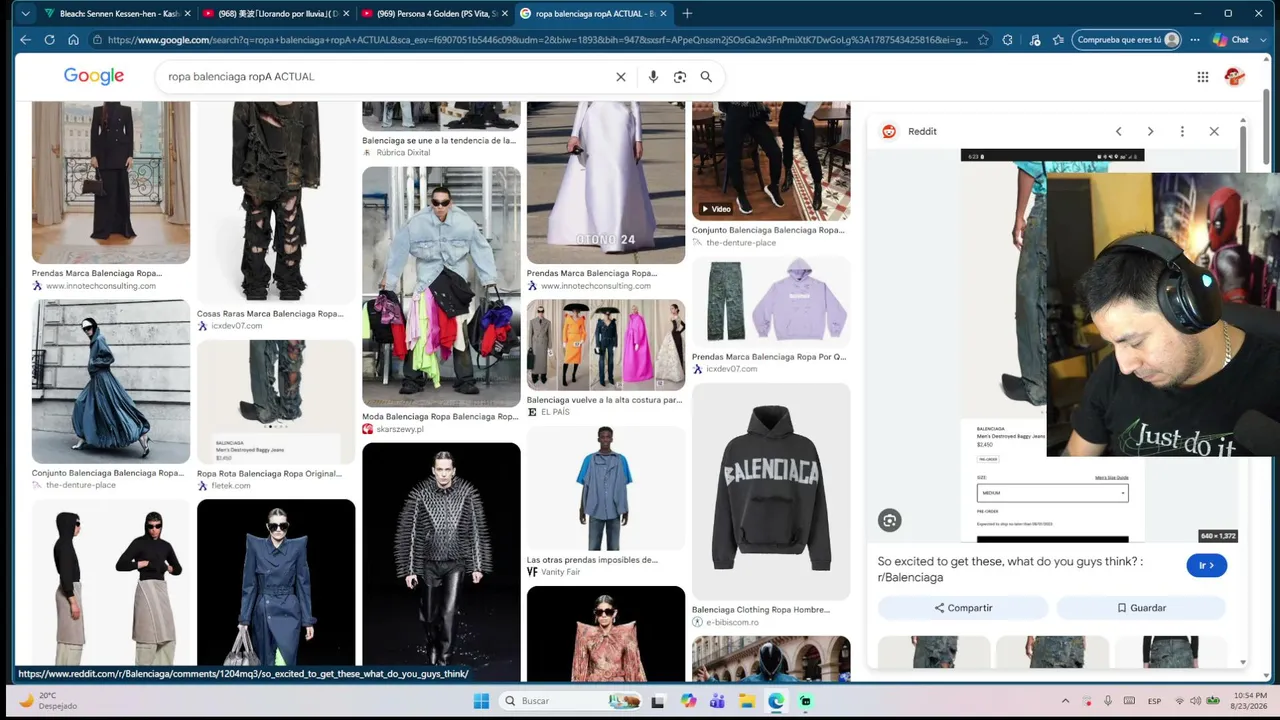Show the previous image in the preview panel
Image resolution: width=1280 pixels, height=720 pixels.
pyautogui.click(x=1119, y=131)
